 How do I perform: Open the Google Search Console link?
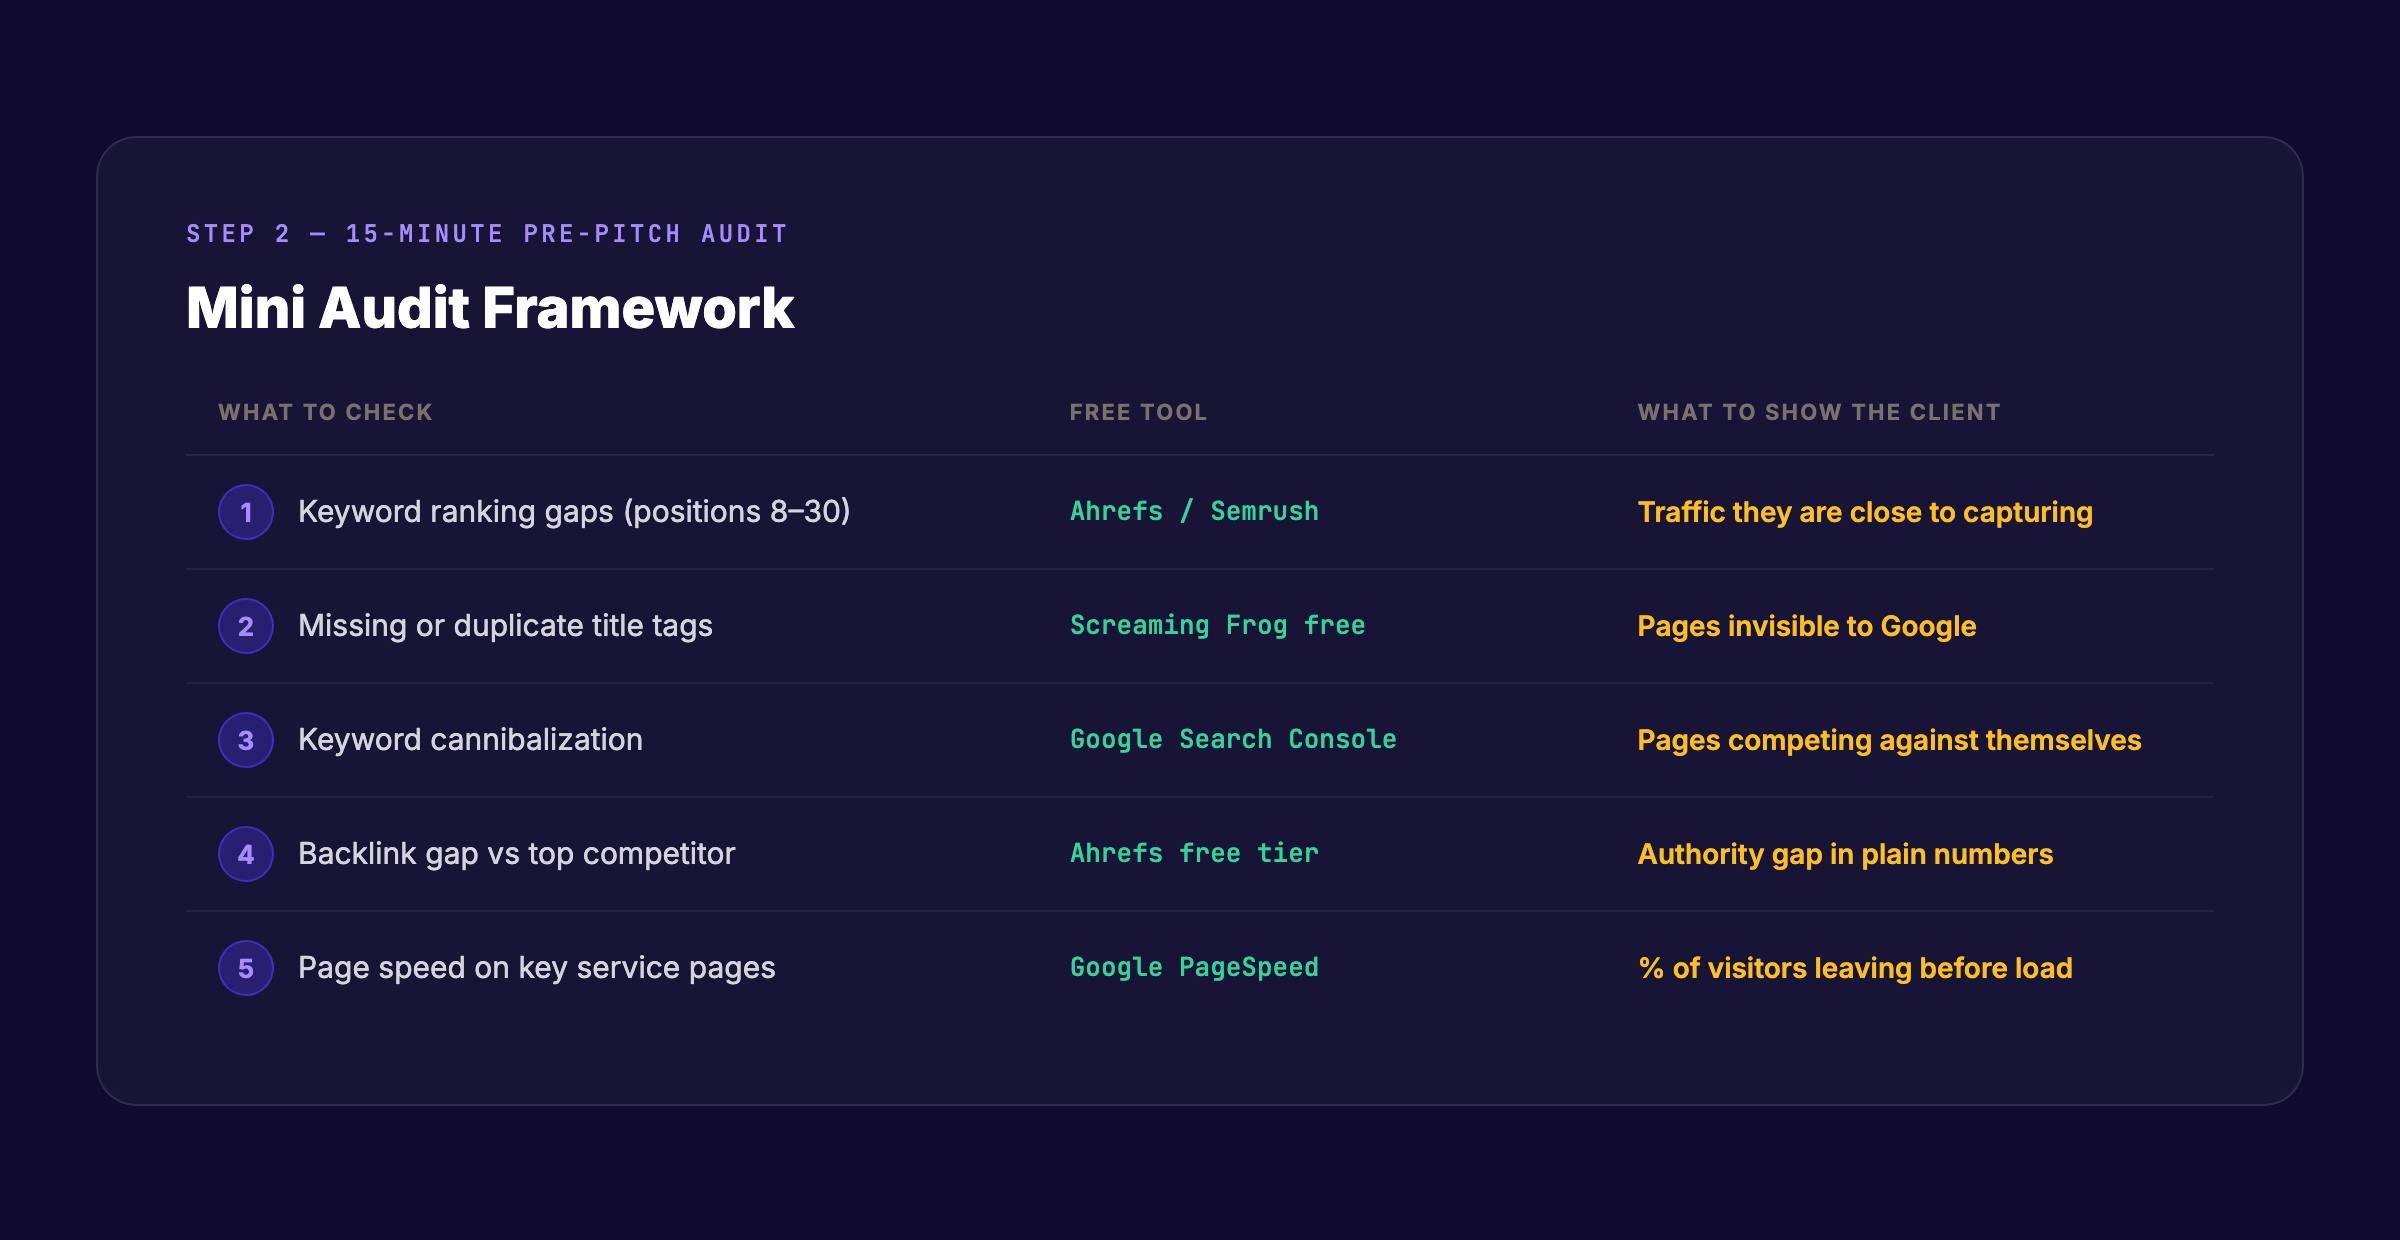click(1232, 739)
